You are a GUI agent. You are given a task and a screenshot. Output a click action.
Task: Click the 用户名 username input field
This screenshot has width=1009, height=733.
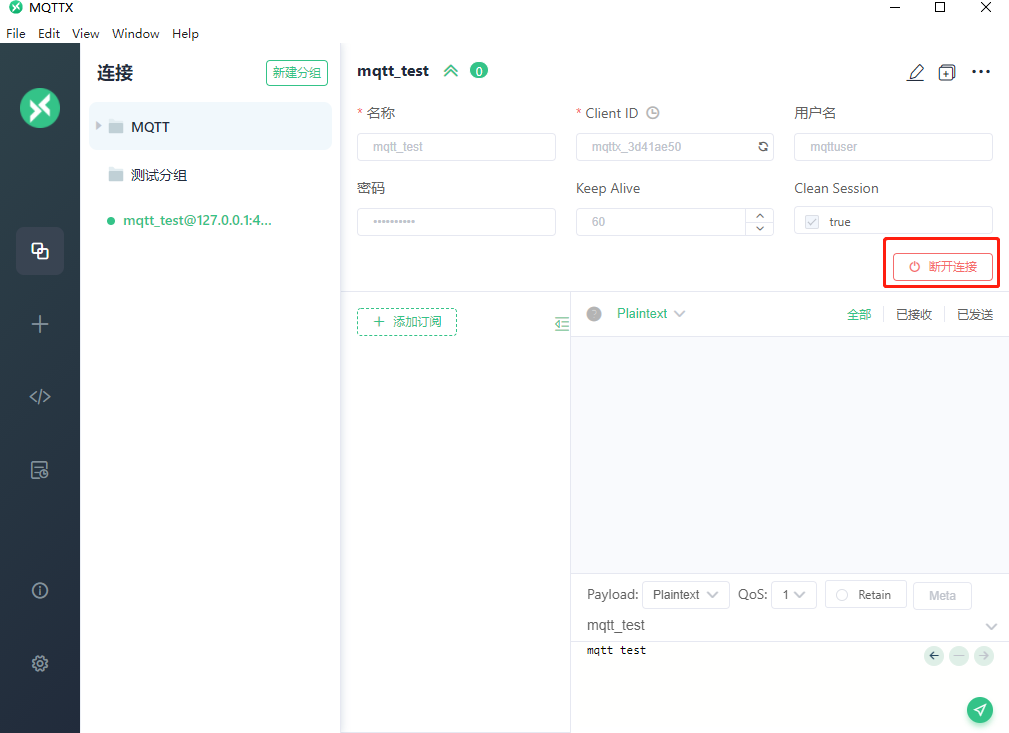pos(893,147)
